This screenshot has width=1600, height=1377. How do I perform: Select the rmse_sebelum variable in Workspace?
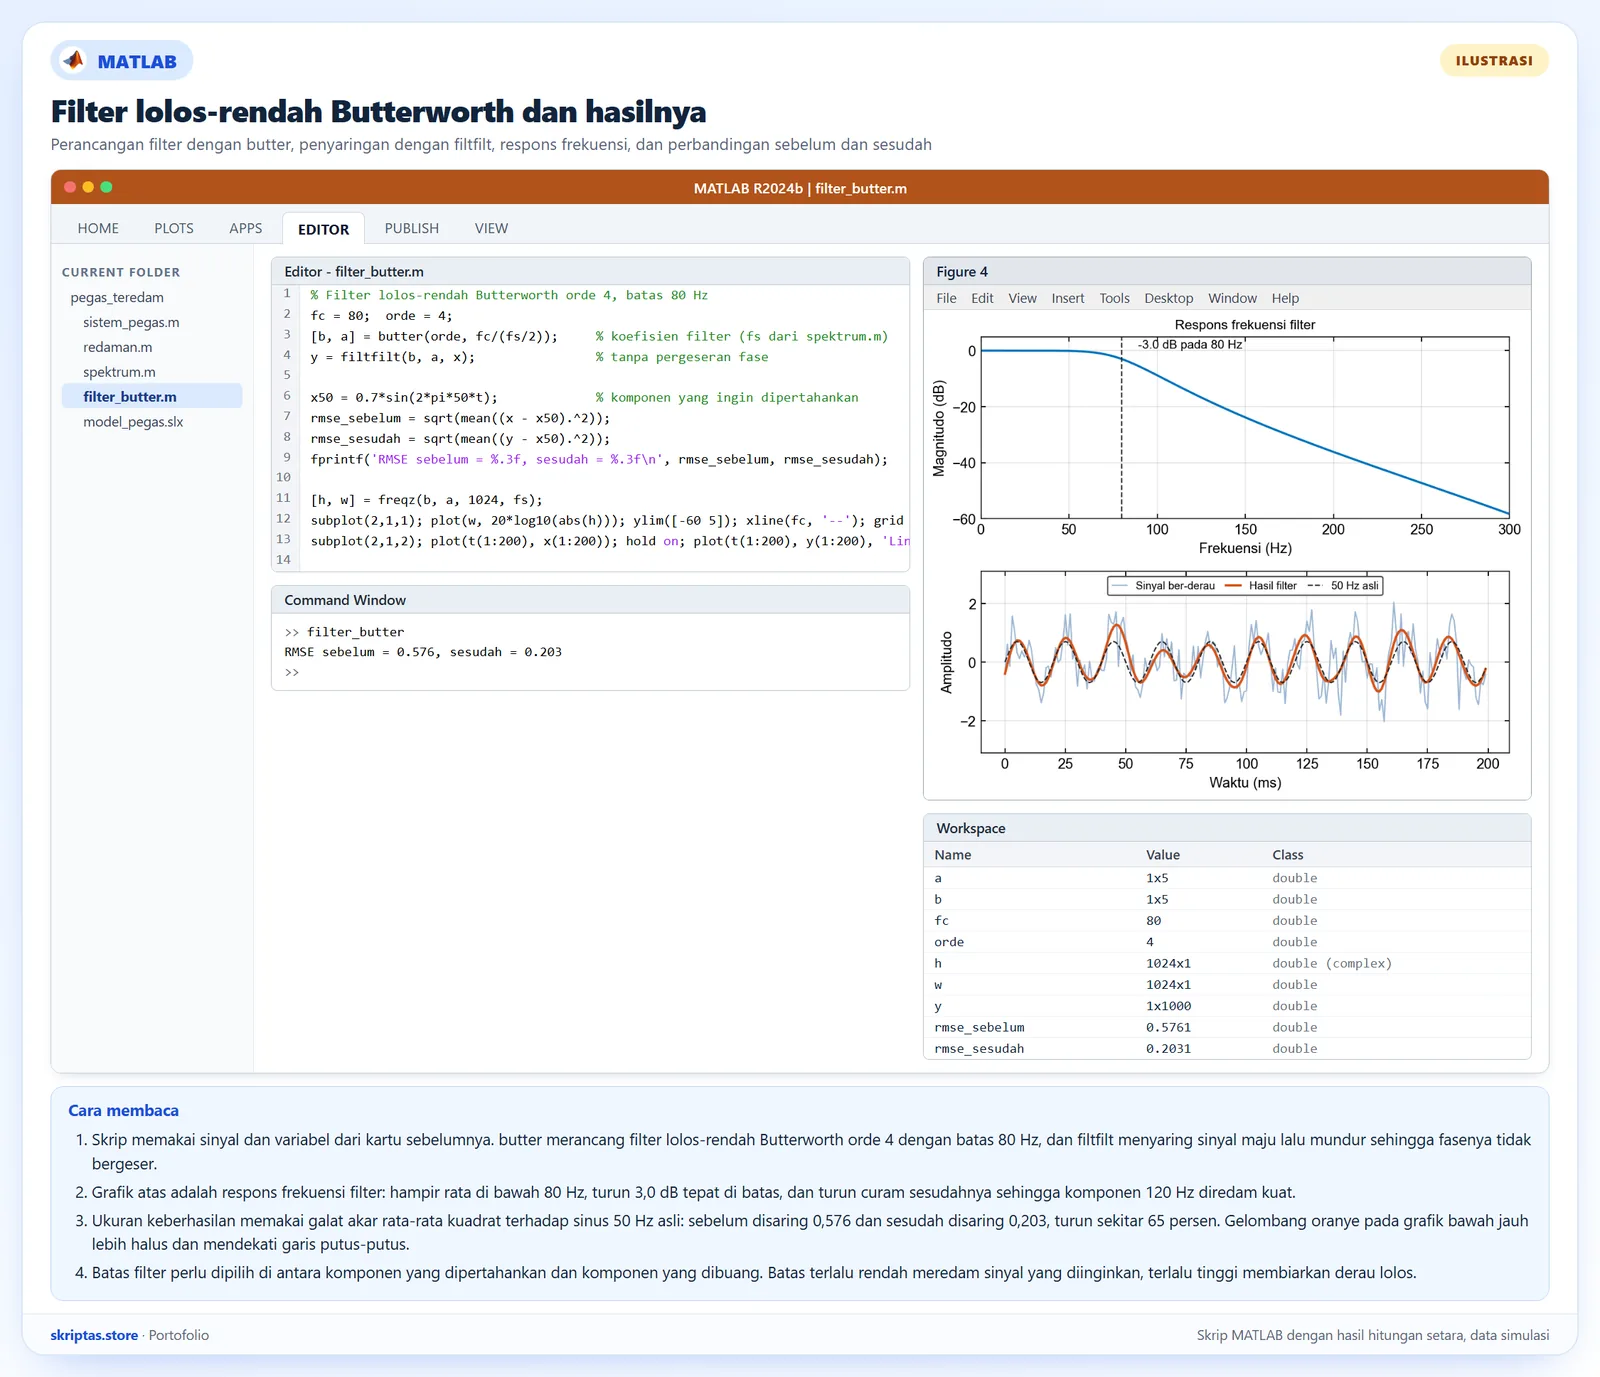(x=1227, y=1027)
